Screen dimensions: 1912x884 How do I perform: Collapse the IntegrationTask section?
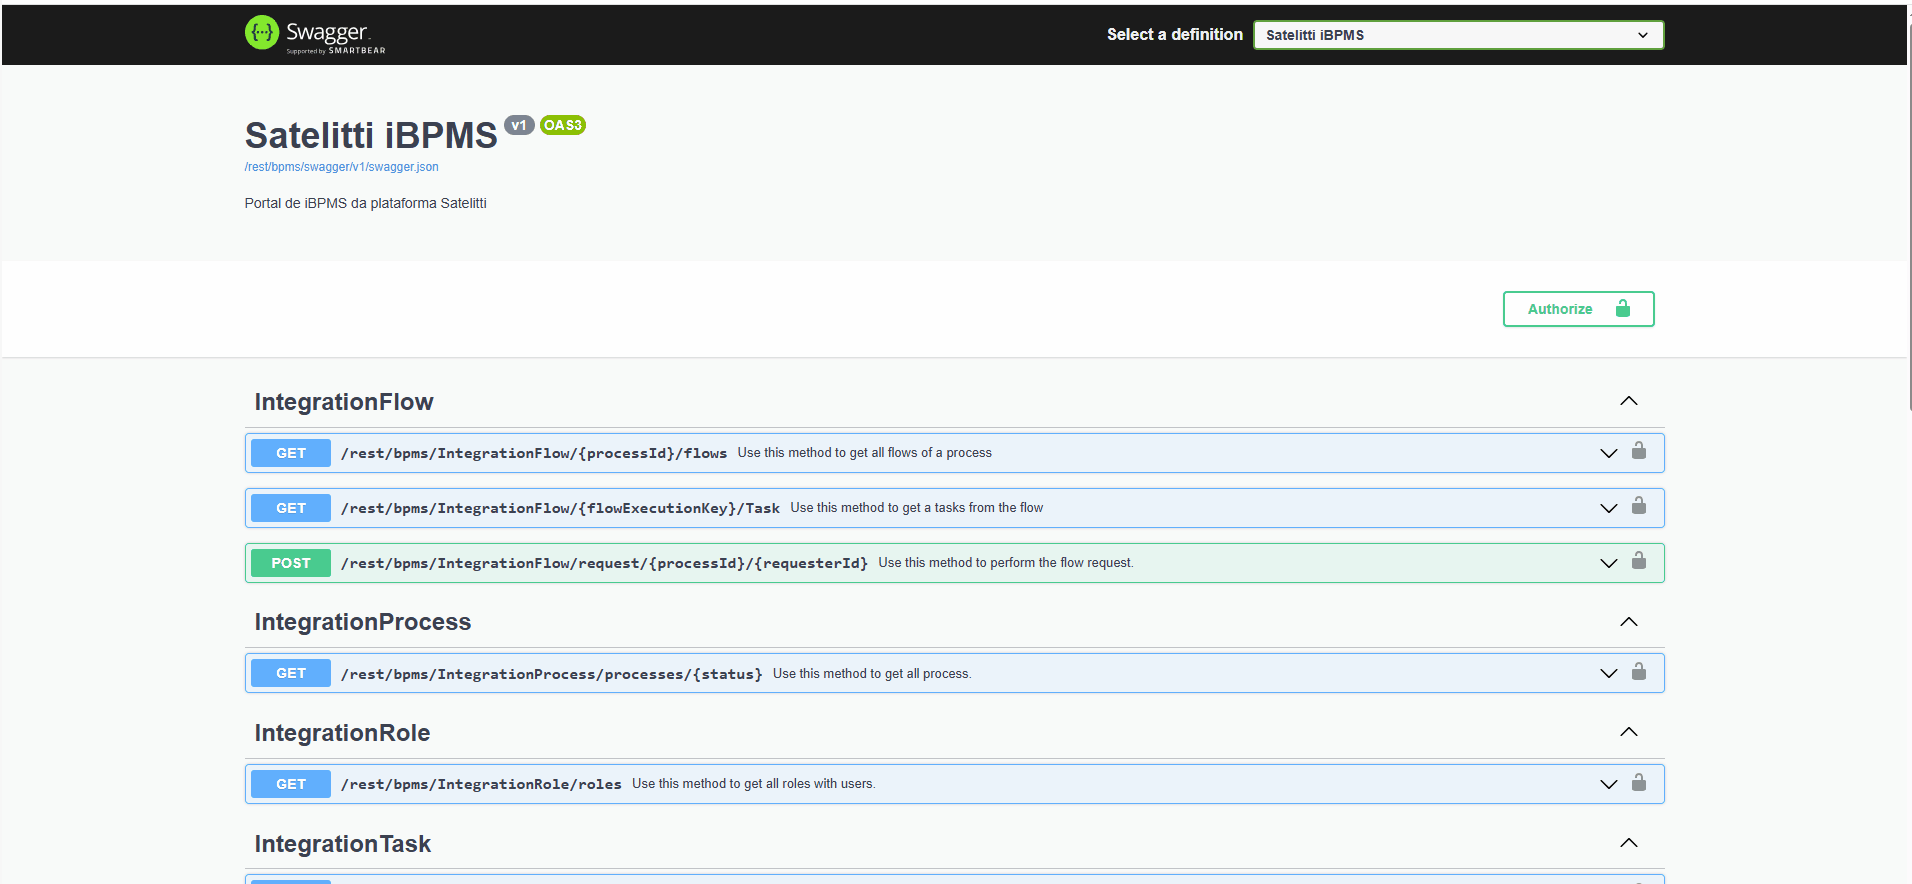click(x=1629, y=843)
